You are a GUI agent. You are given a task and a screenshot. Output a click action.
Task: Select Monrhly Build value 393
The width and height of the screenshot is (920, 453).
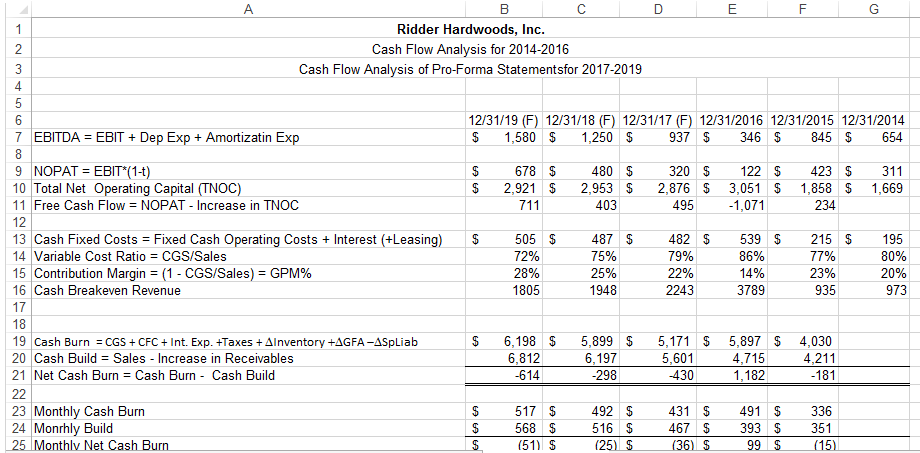pos(731,428)
